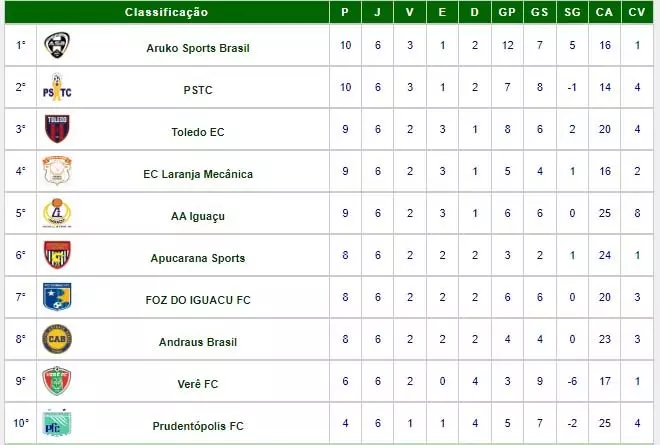Click the Verê FC club crest
This screenshot has width=660, height=445.
tap(57, 382)
